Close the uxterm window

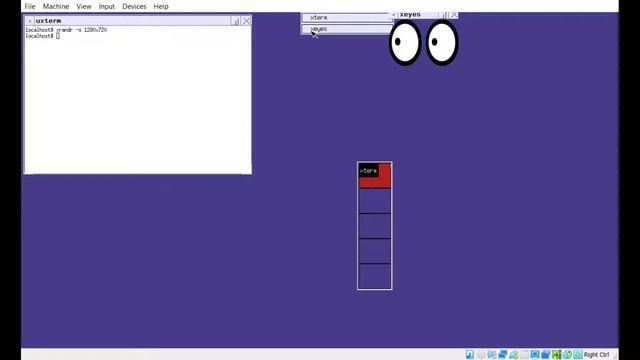pyautogui.click(x=246, y=21)
